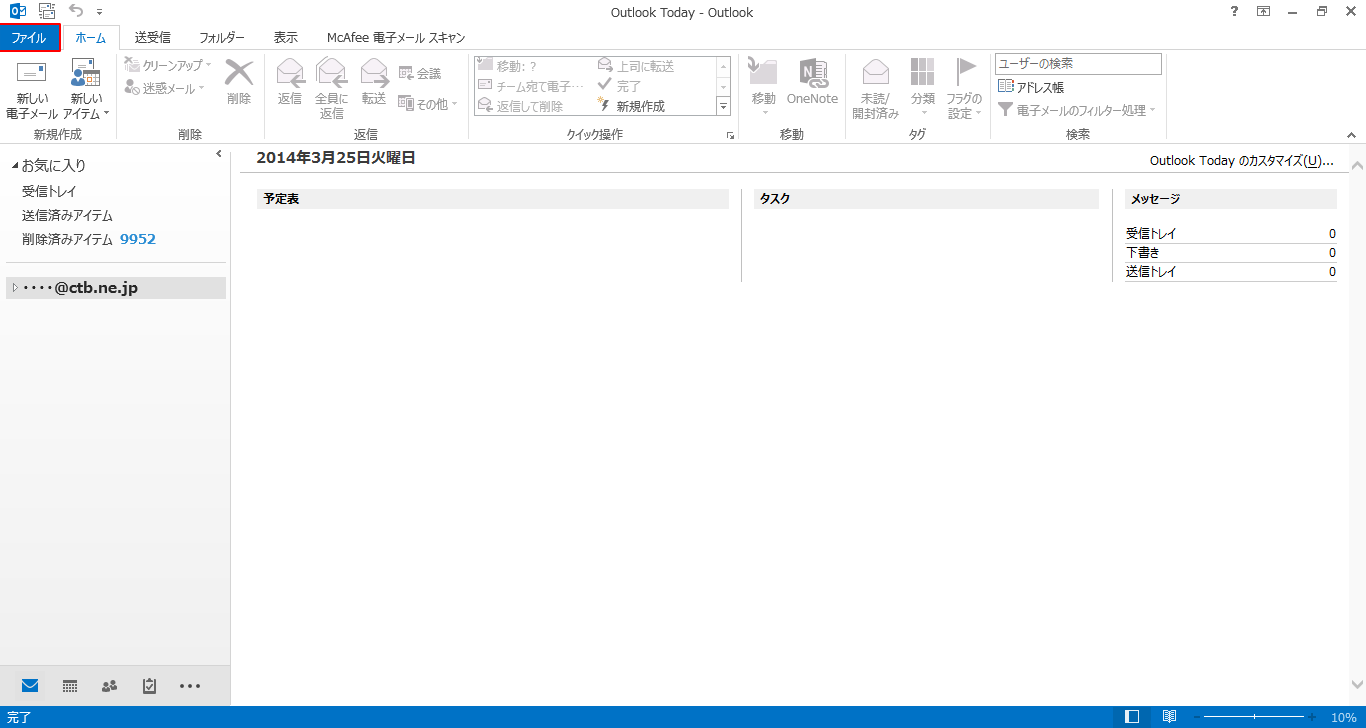Create a new email with 新しい電子メール
Viewport: 1366px width, 728px height.
click(x=32, y=90)
